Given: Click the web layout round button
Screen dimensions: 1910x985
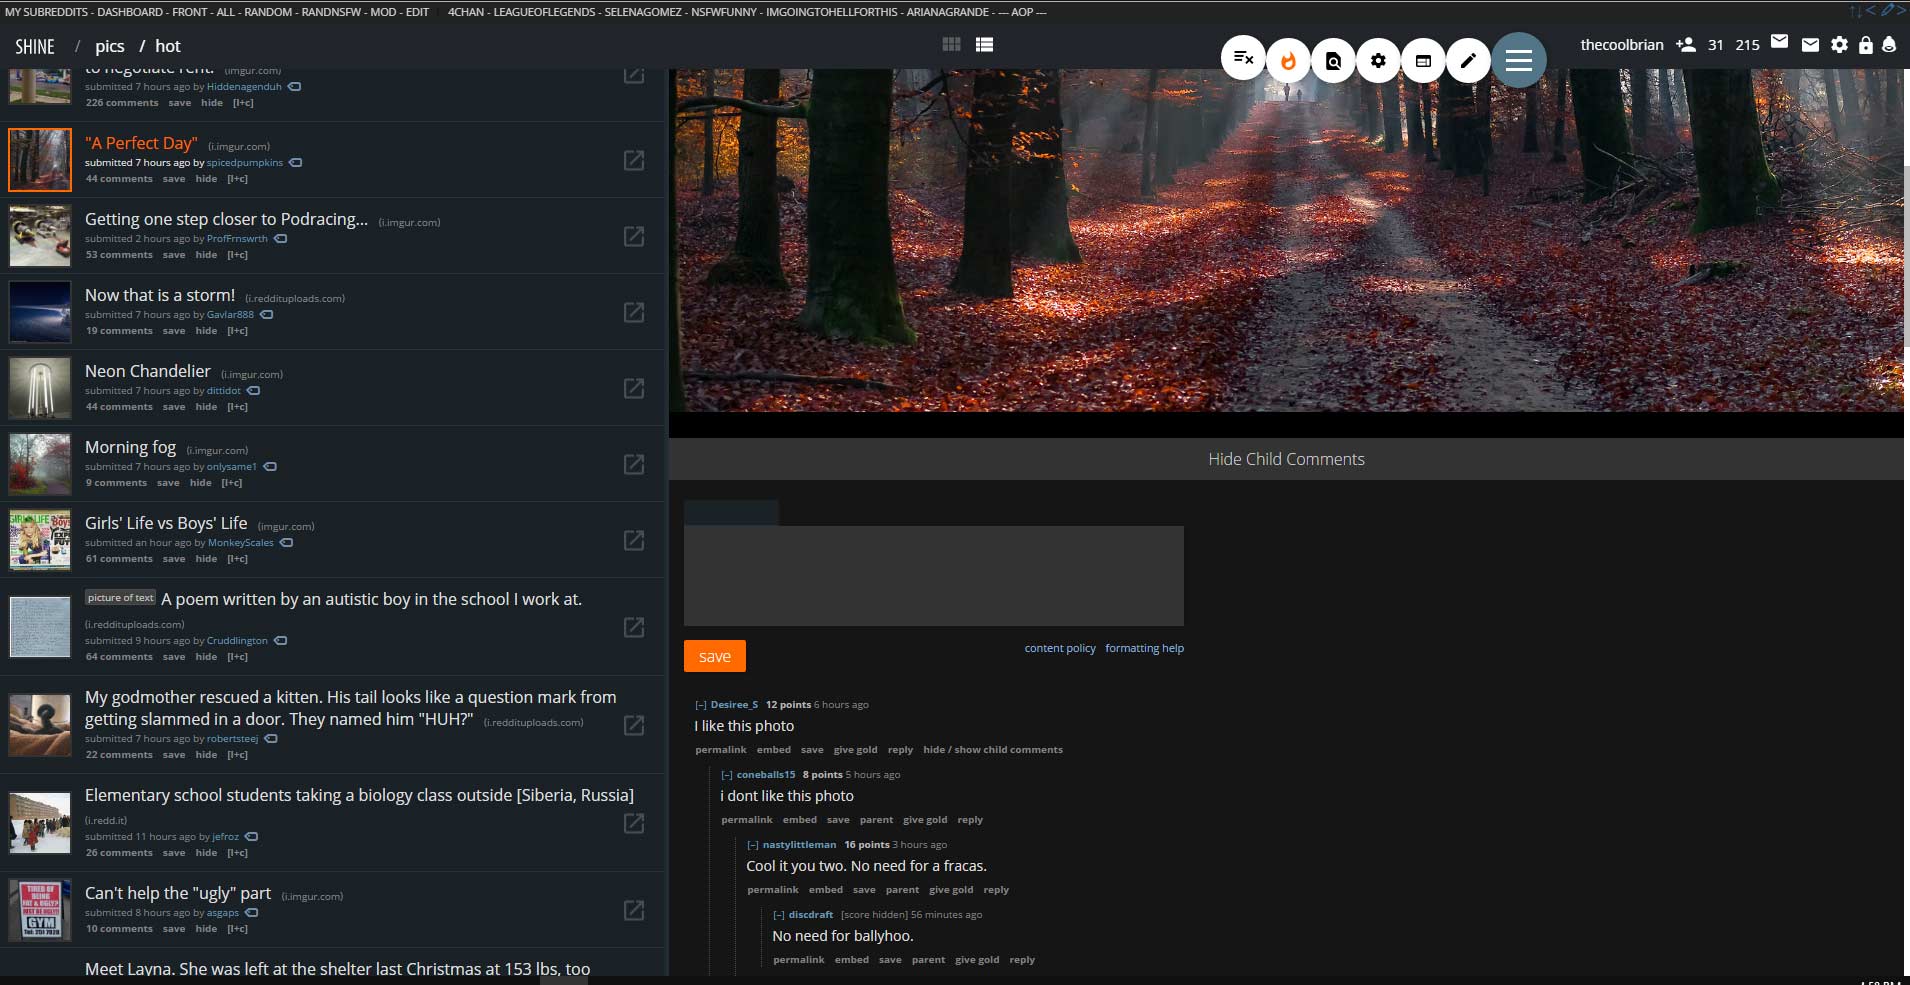Looking at the screenshot, I should pyautogui.click(x=1423, y=60).
